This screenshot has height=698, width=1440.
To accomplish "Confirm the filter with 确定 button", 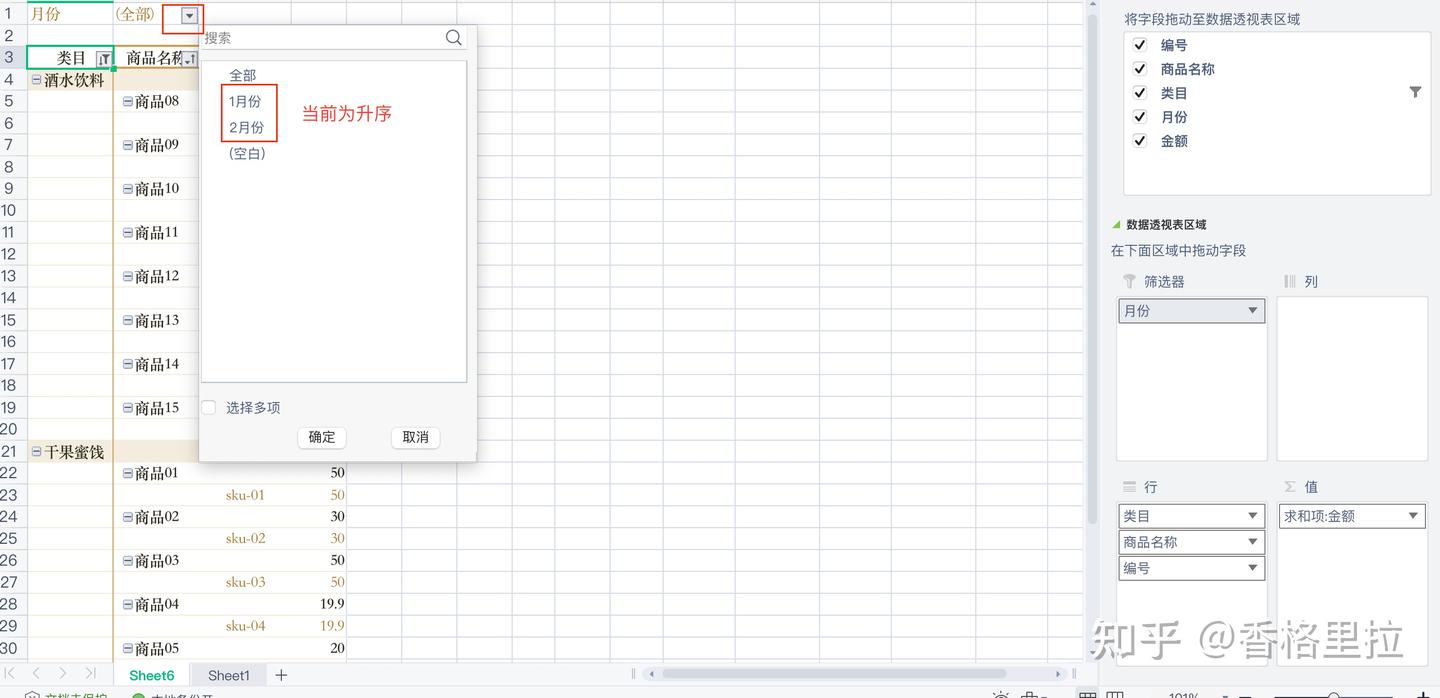I will click(322, 437).
